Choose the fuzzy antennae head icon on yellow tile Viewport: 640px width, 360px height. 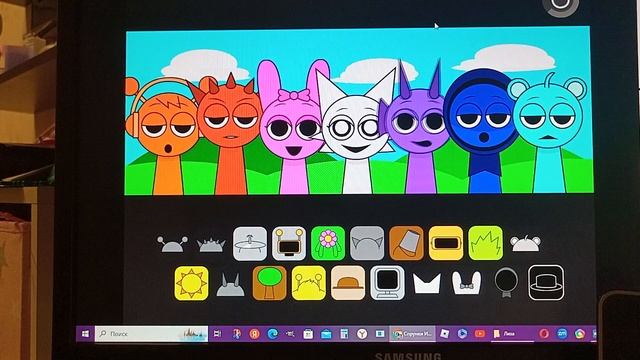pyautogui.click(x=309, y=283)
